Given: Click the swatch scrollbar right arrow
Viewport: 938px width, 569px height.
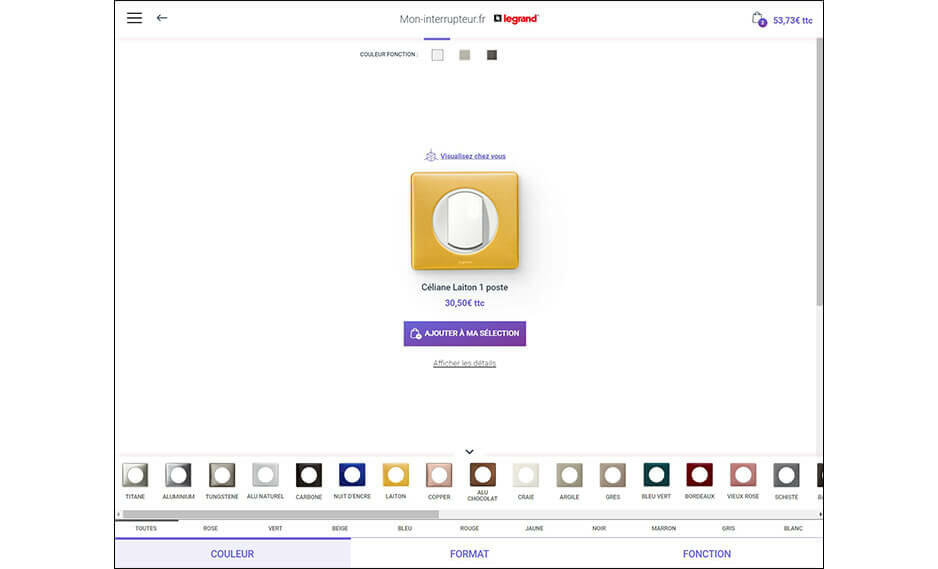Looking at the screenshot, I should pos(820,514).
